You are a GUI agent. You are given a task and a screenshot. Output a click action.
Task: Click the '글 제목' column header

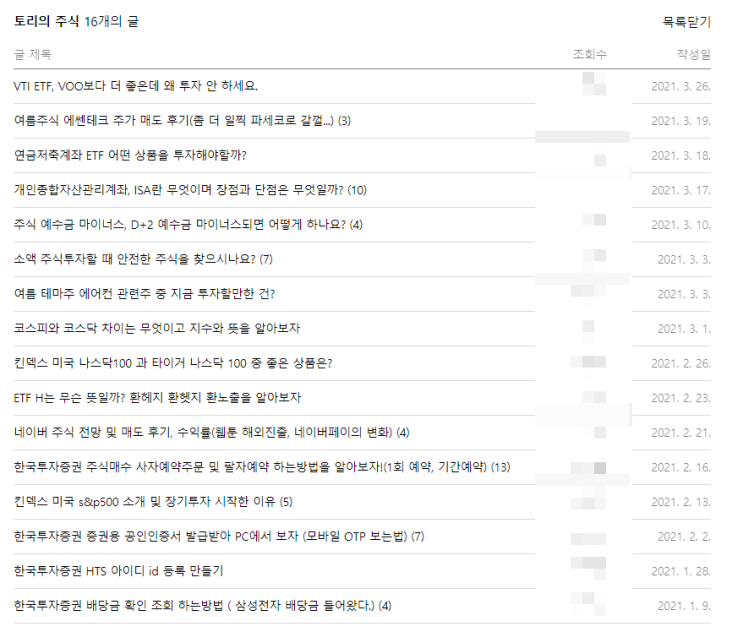pyautogui.click(x=33, y=54)
